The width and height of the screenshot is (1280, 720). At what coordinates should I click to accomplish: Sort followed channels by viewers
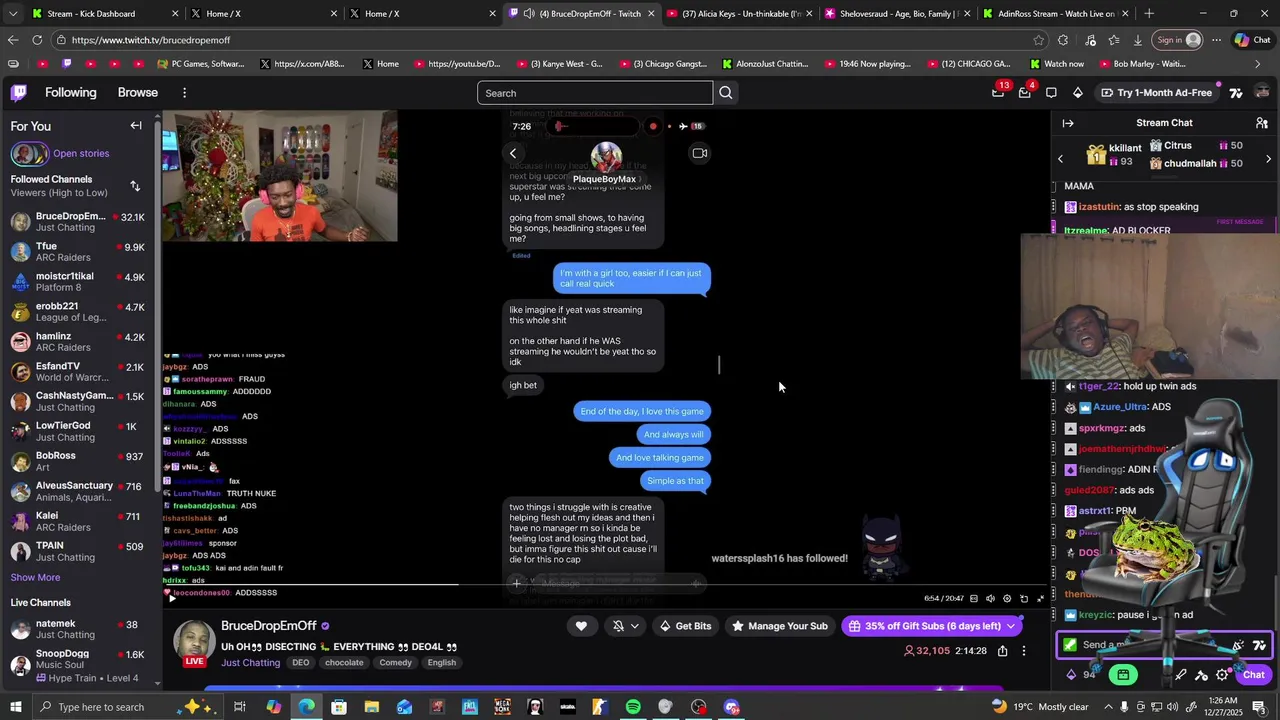click(135, 186)
